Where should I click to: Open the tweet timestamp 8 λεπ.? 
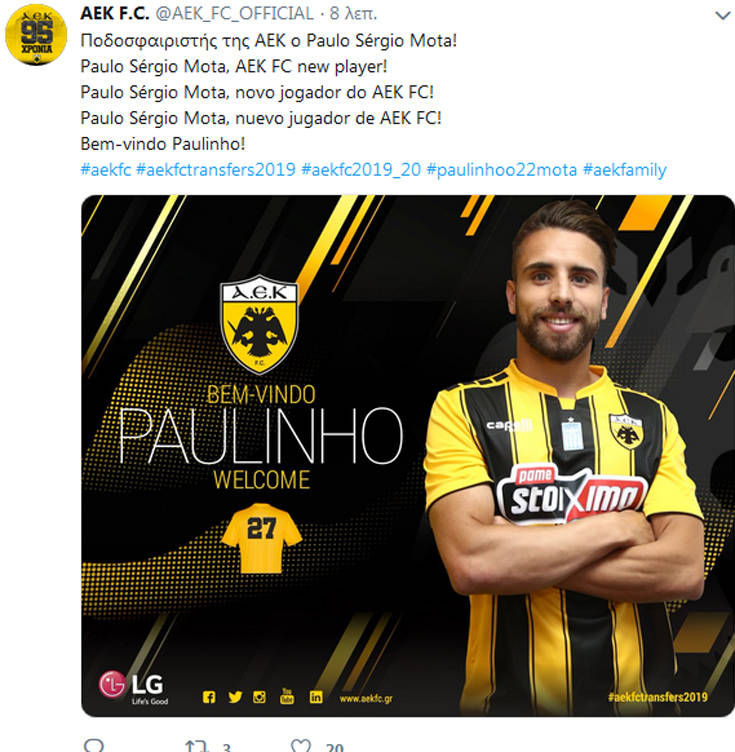point(353,14)
